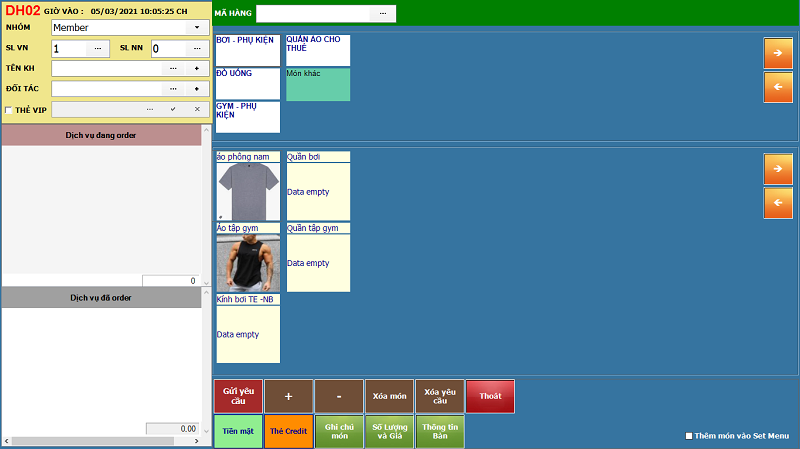800x449 pixels.
Task: Enable Thêm món vào Set Menu checkbox
Action: pyautogui.click(x=689, y=436)
